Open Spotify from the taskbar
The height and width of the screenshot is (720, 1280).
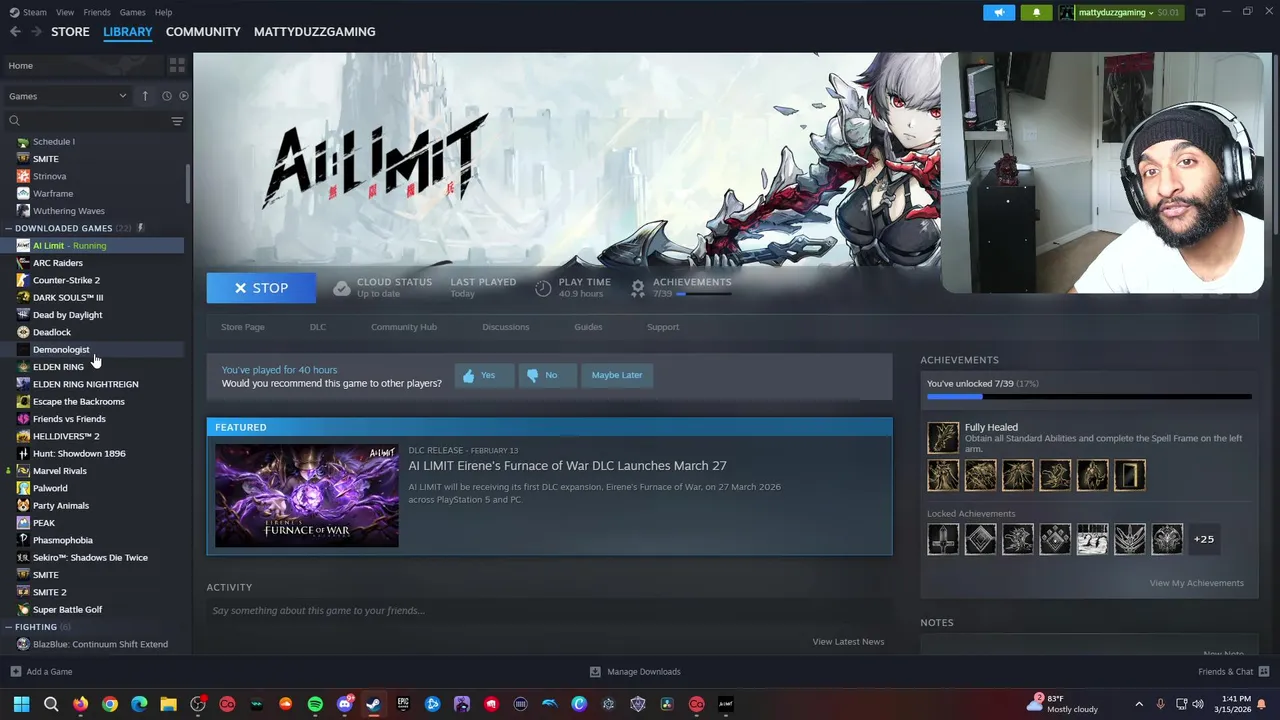click(x=315, y=704)
